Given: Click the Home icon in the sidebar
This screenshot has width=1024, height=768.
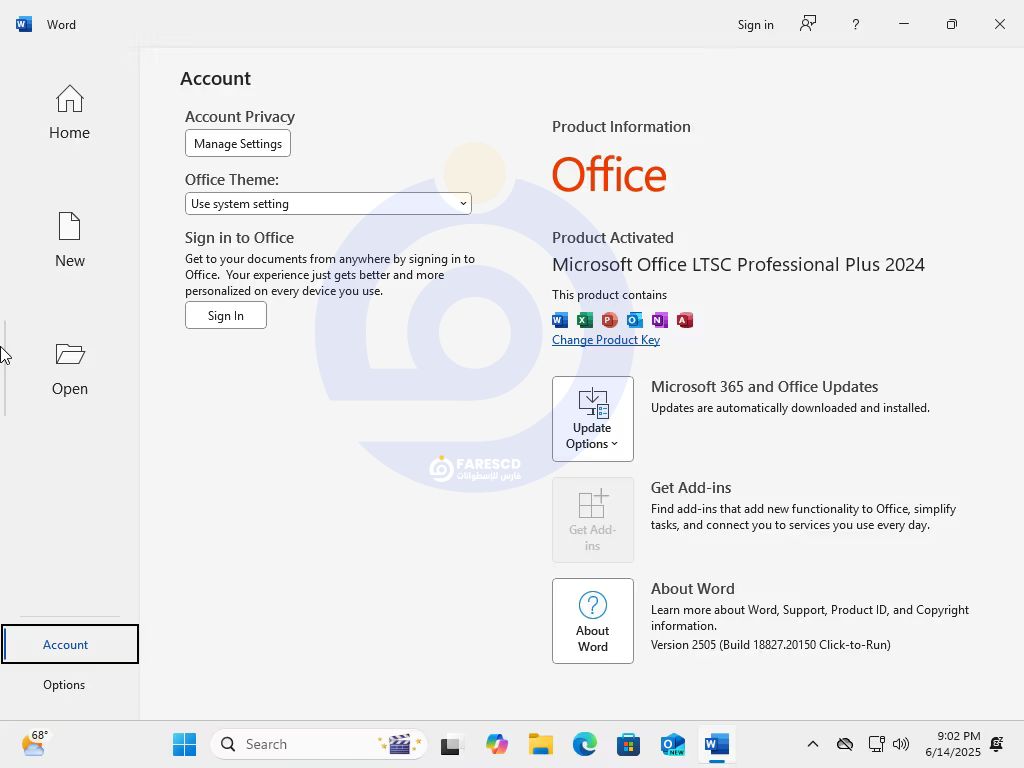Looking at the screenshot, I should [69, 99].
